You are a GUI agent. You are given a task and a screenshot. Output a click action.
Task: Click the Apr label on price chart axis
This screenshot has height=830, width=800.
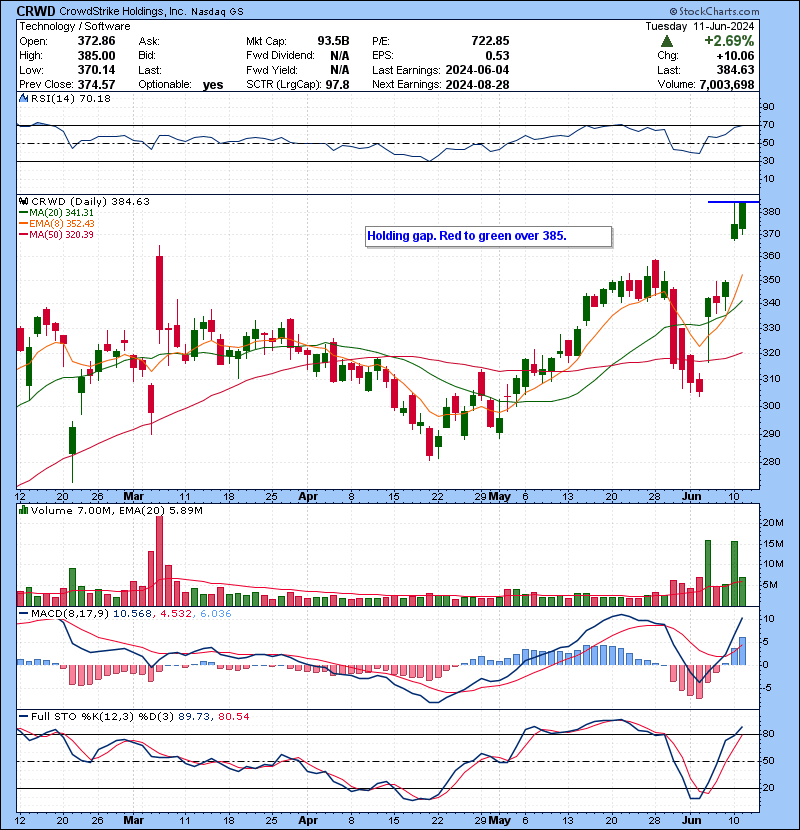[x=308, y=496]
